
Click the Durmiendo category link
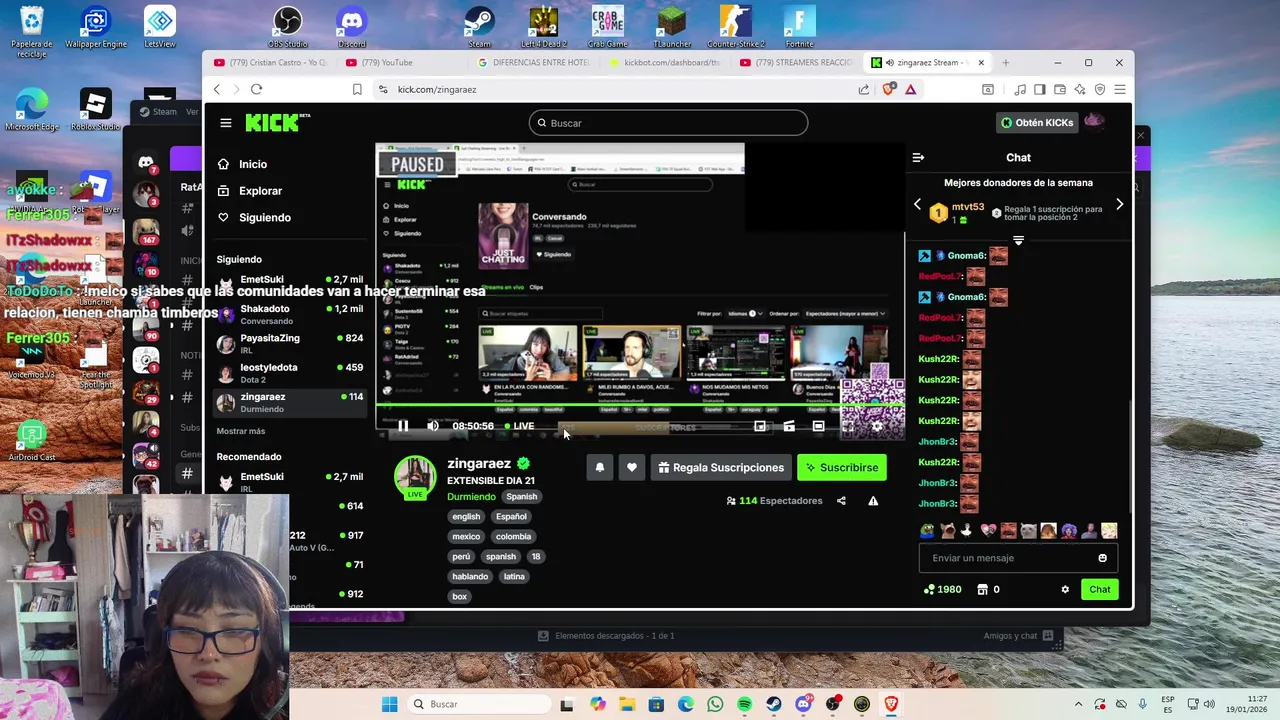[x=471, y=497]
